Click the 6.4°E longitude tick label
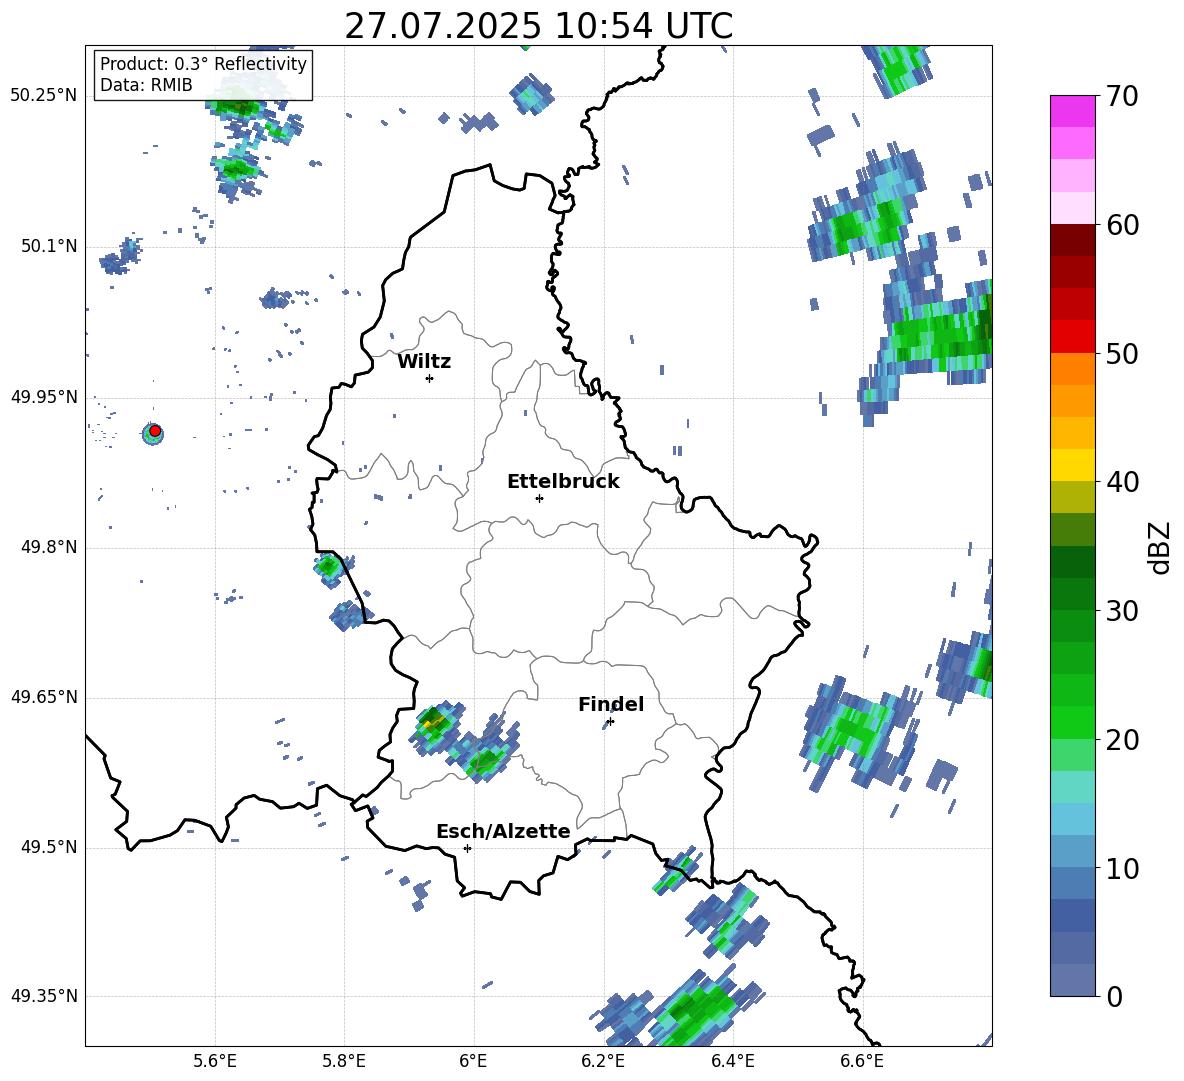 tap(732, 1061)
